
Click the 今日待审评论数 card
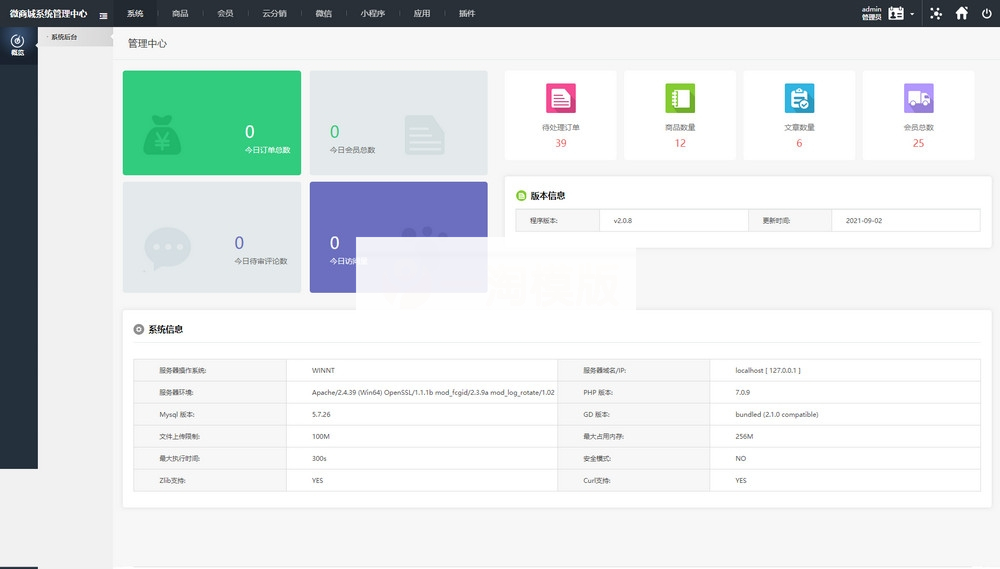click(212, 237)
